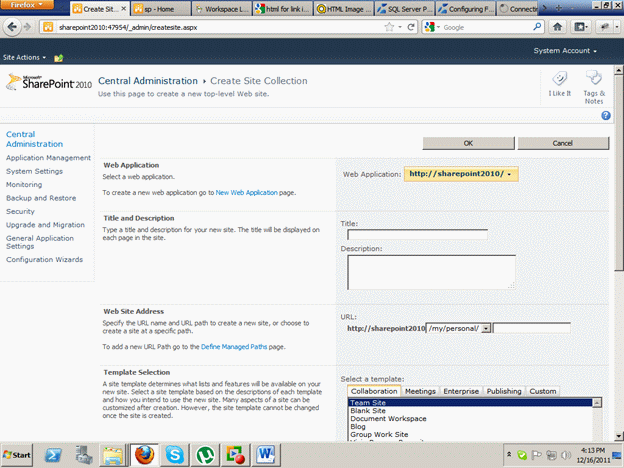Select the Publishing template tab
Viewport: 624px width, 468px height.
point(504,391)
